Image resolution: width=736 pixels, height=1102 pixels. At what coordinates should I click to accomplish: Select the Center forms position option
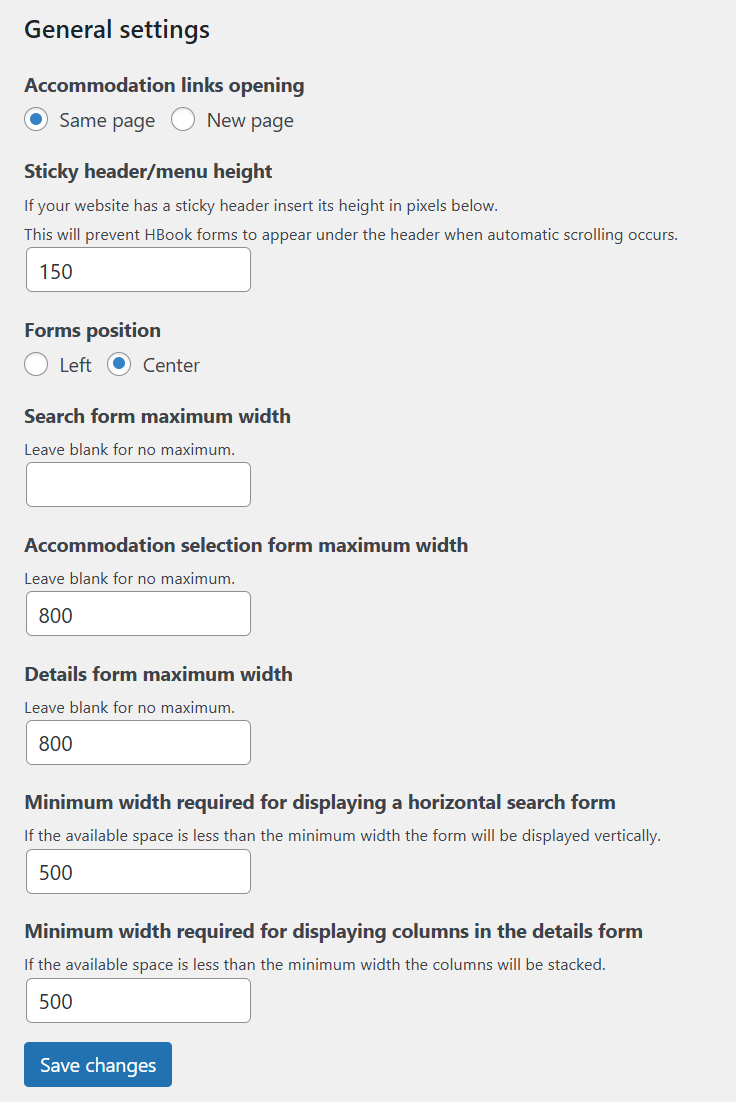click(119, 365)
